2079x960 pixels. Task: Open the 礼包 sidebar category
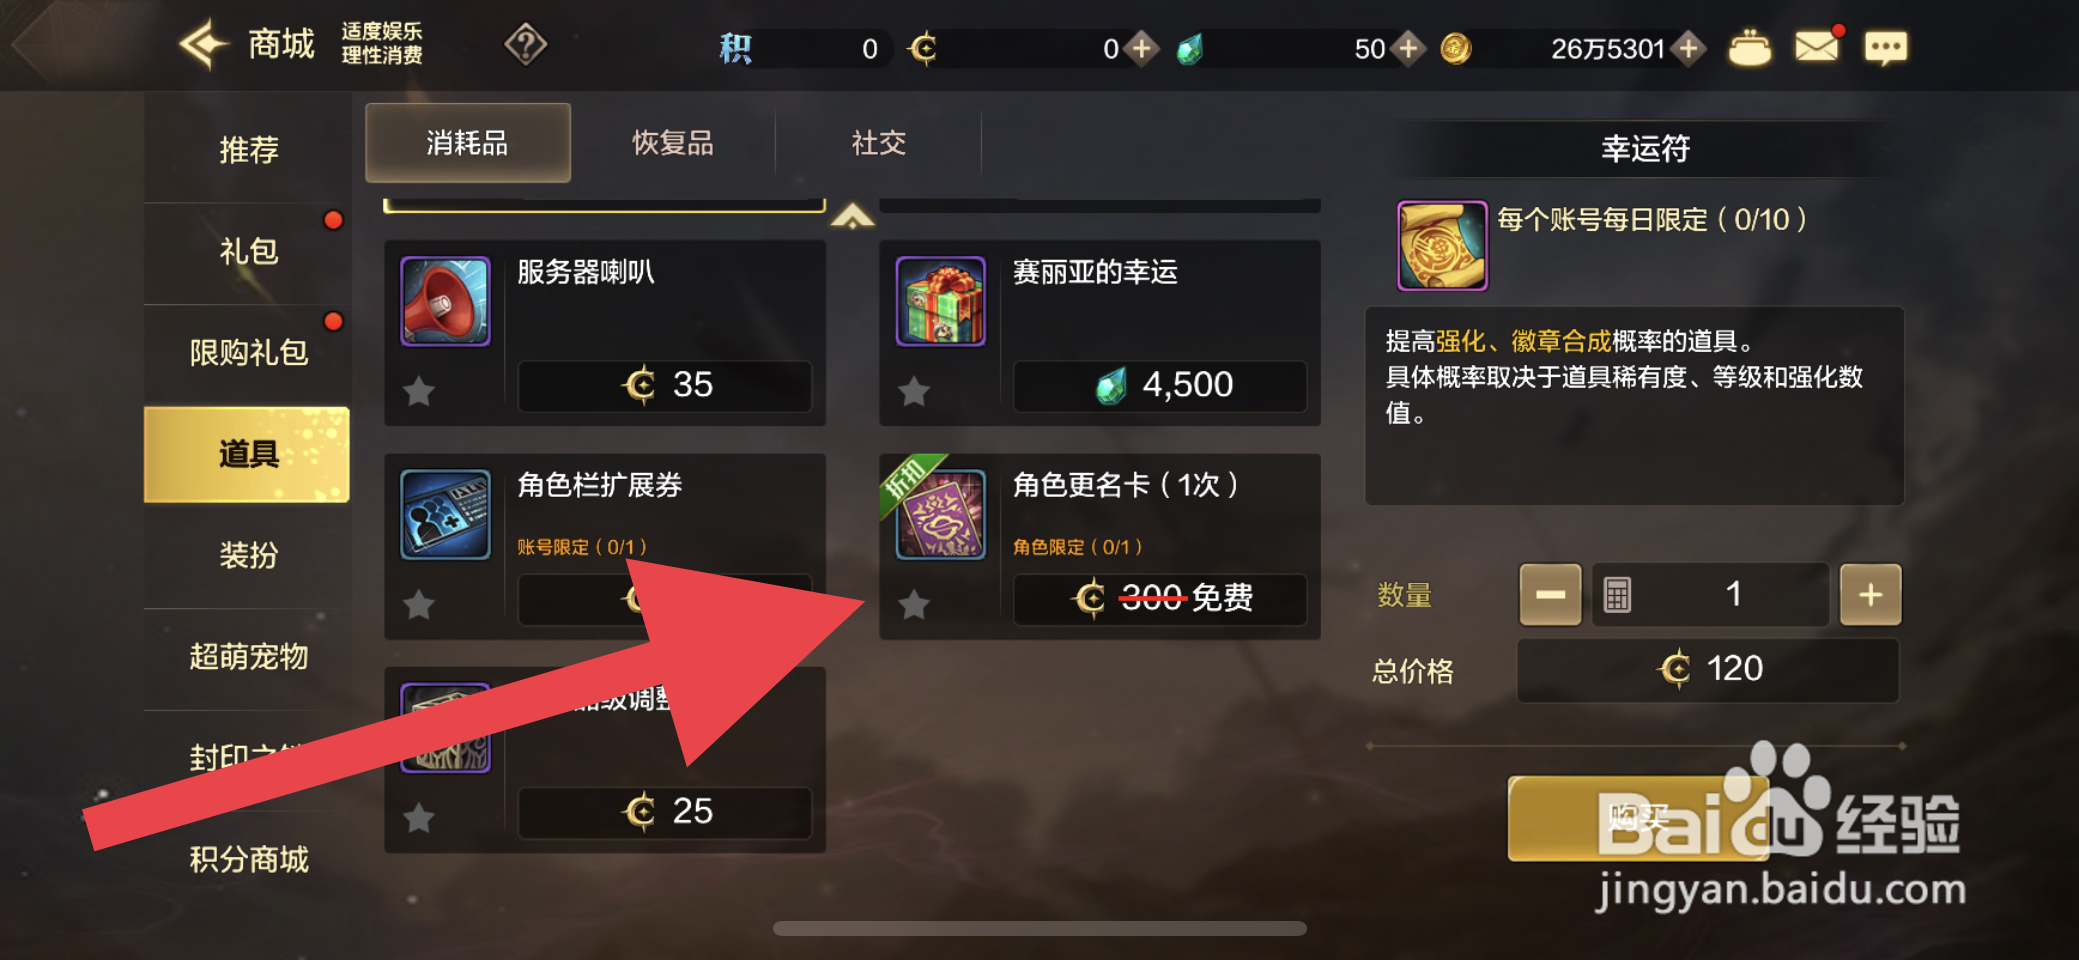click(248, 252)
